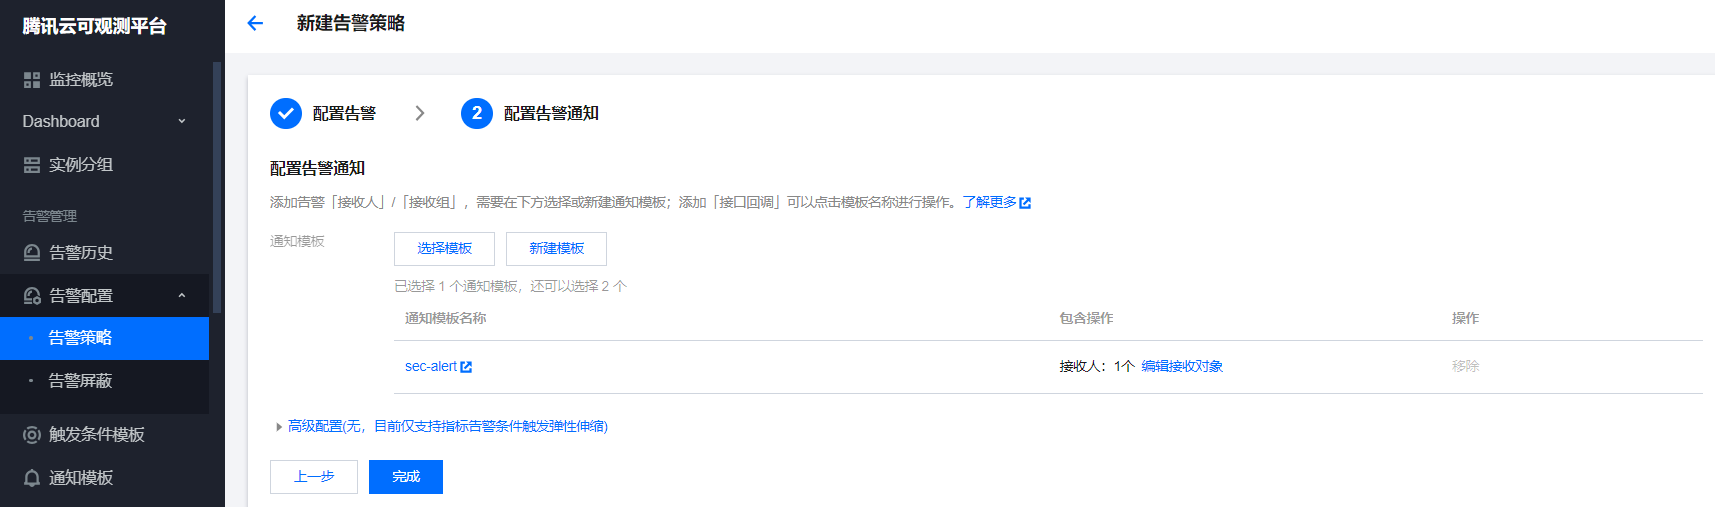Open 告警屏蔽 in the sidebar
The height and width of the screenshot is (507, 1715).
80,381
